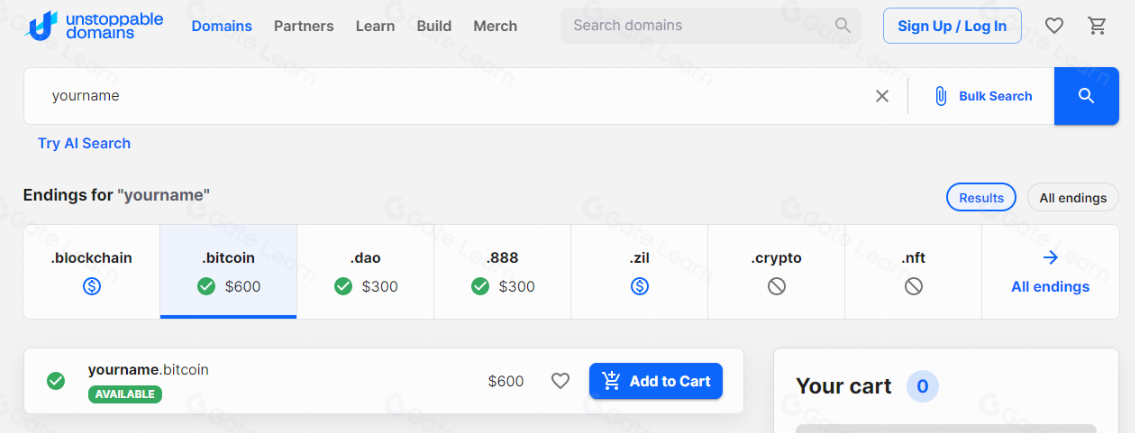
Task: Select the .blockchain ending tile
Action: pos(91,272)
